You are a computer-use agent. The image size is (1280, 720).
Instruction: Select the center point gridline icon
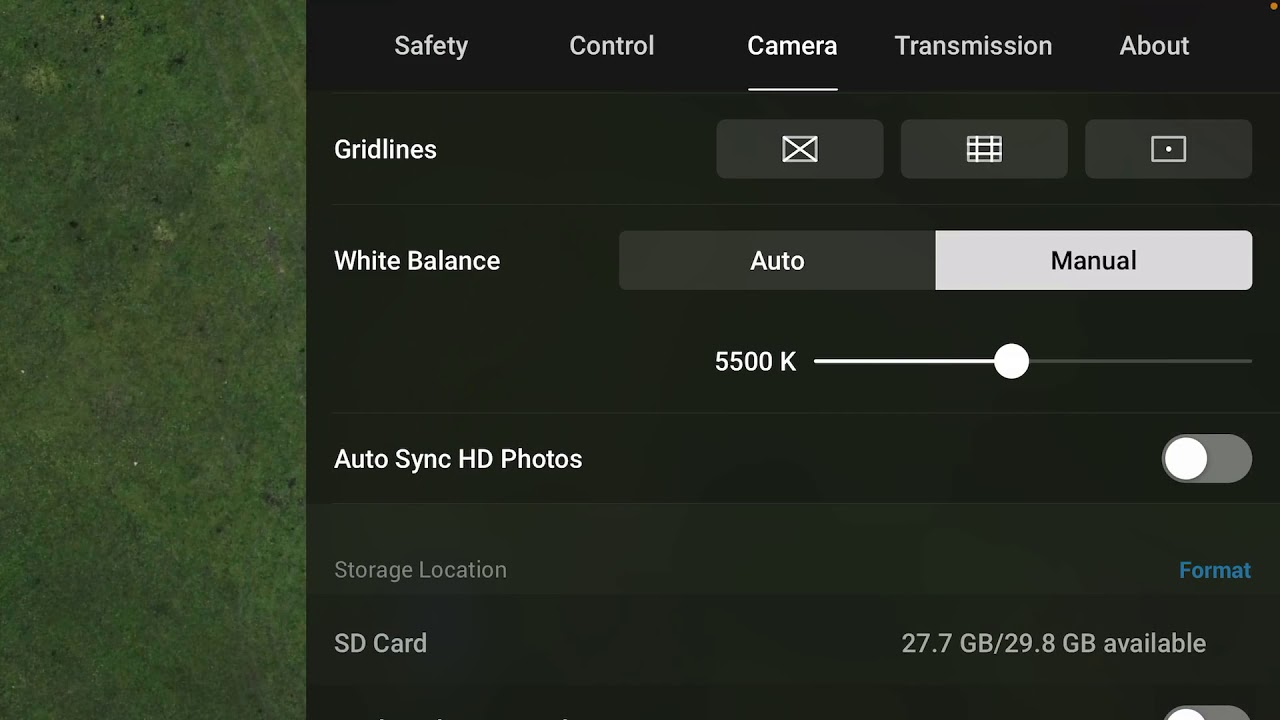1168,149
